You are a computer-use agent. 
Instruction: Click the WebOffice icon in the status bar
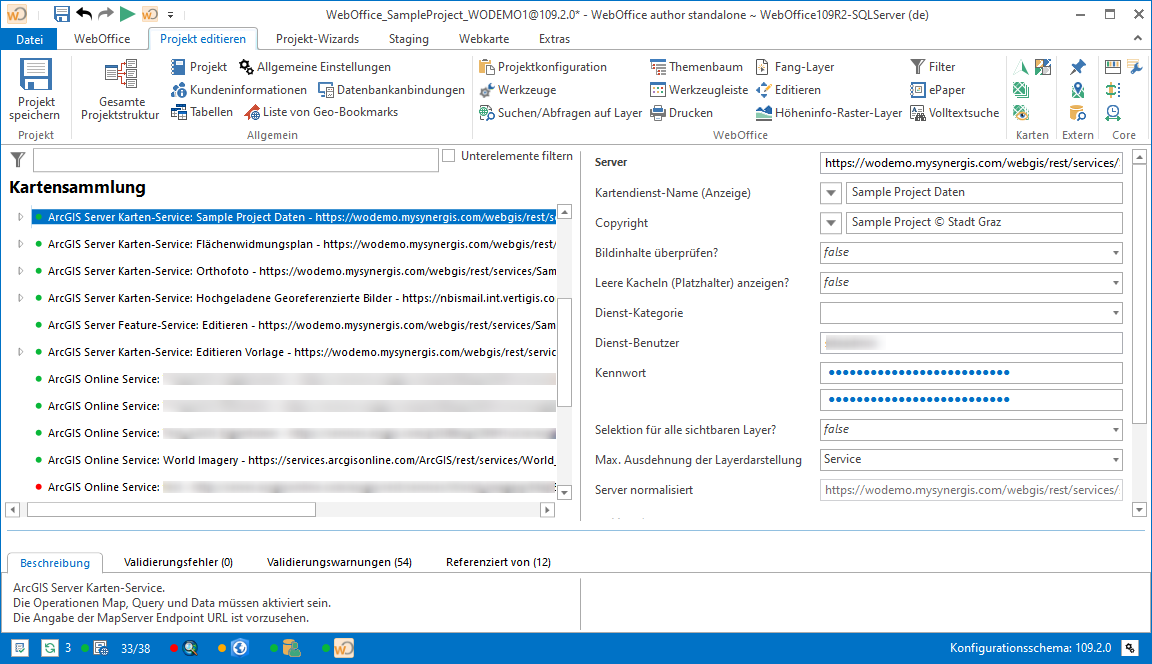coord(344,648)
